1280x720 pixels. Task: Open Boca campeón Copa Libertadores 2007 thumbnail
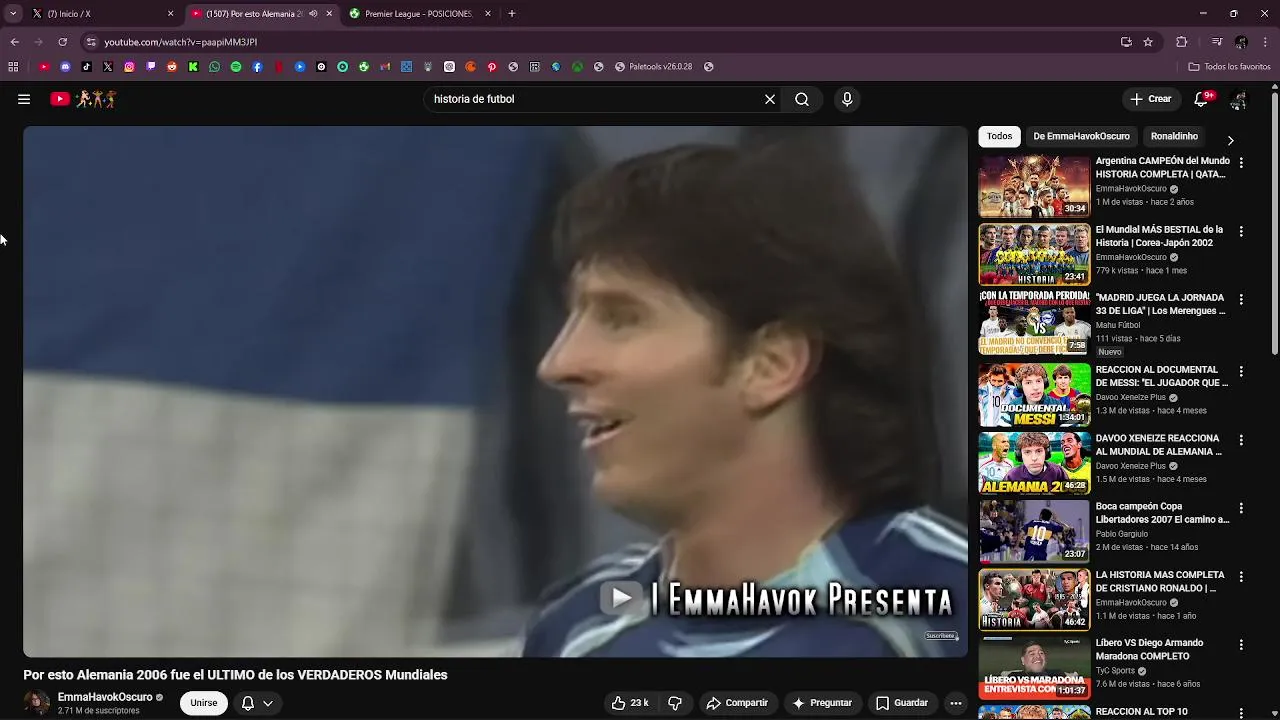click(x=1034, y=531)
